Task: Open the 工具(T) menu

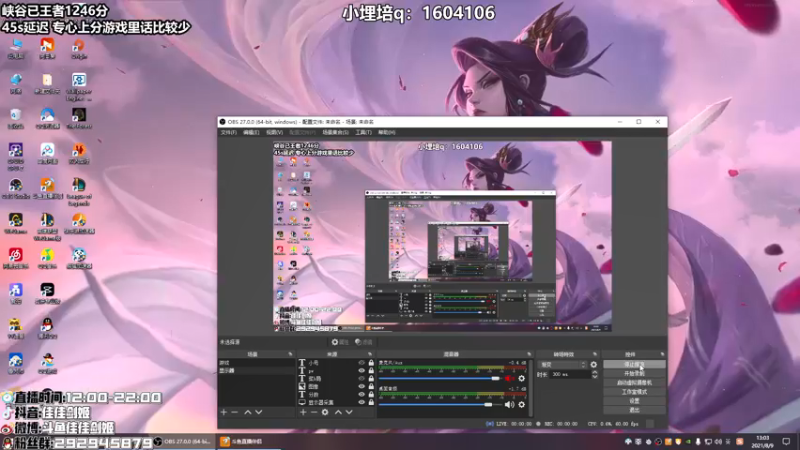Action: click(363, 133)
